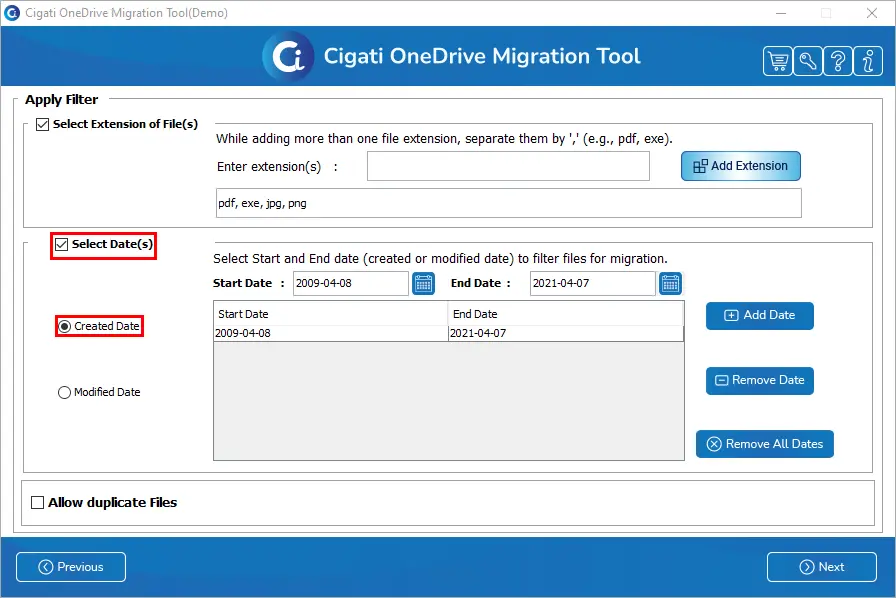The width and height of the screenshot is (896, 598).
Task: Go back with the Previous button
Action: (71, 567)
